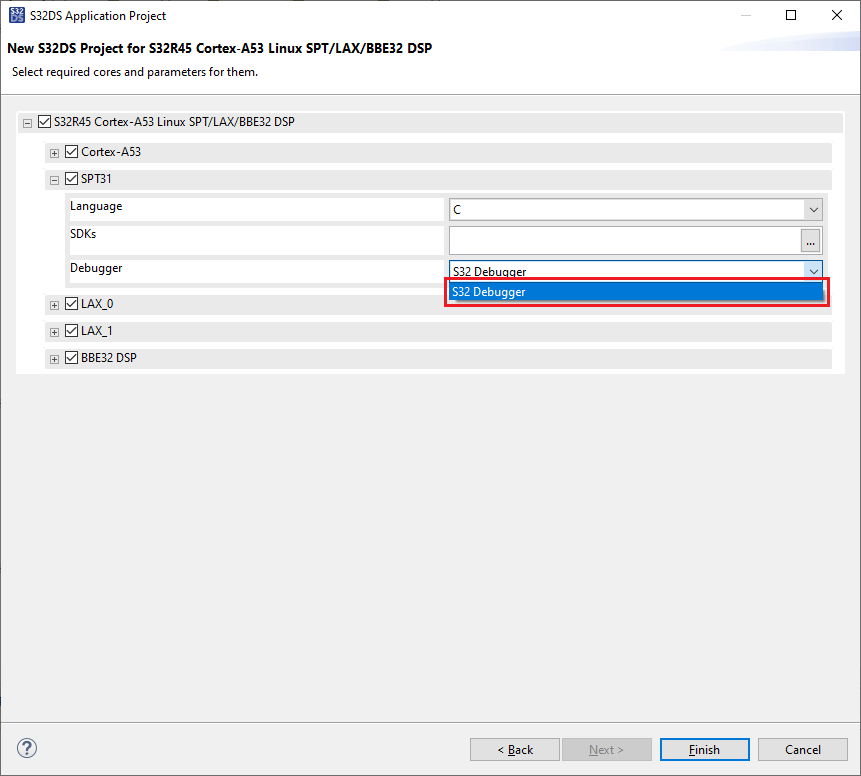Toggle the LAX_0 checkbox
861x776 pixels.
(71, 304)
